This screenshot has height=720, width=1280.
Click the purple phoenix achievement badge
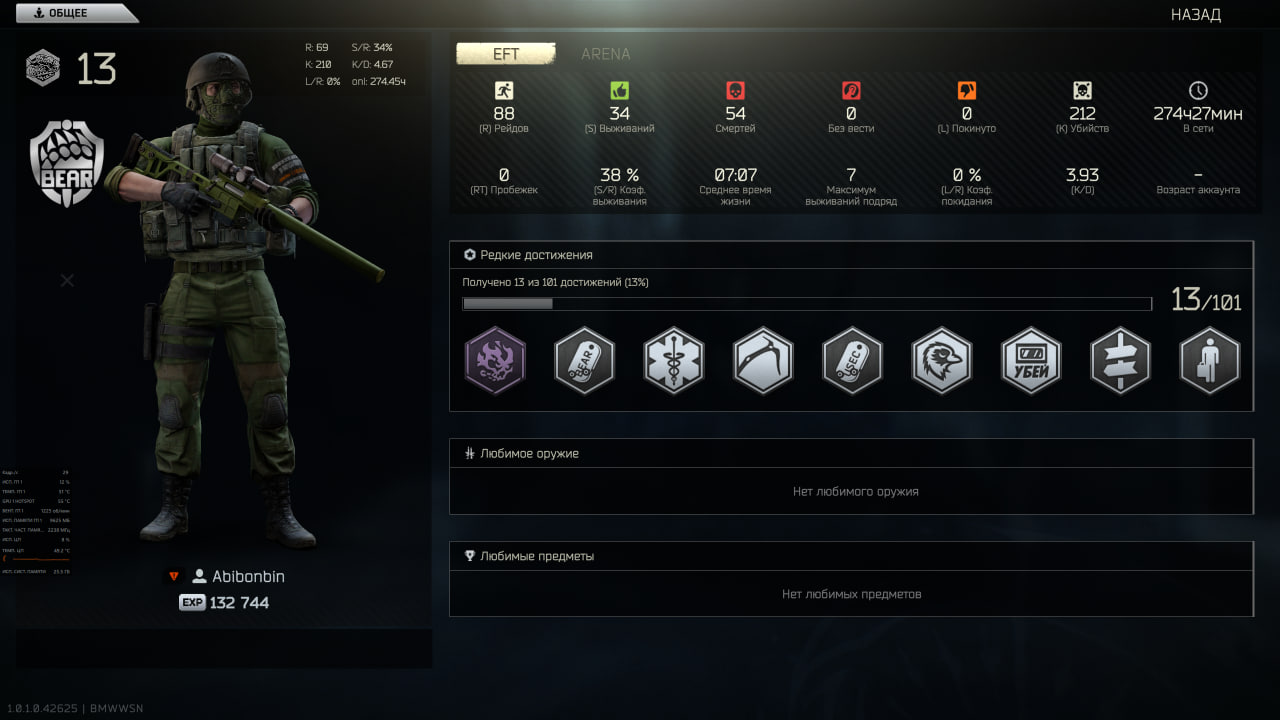pos(495,360)
